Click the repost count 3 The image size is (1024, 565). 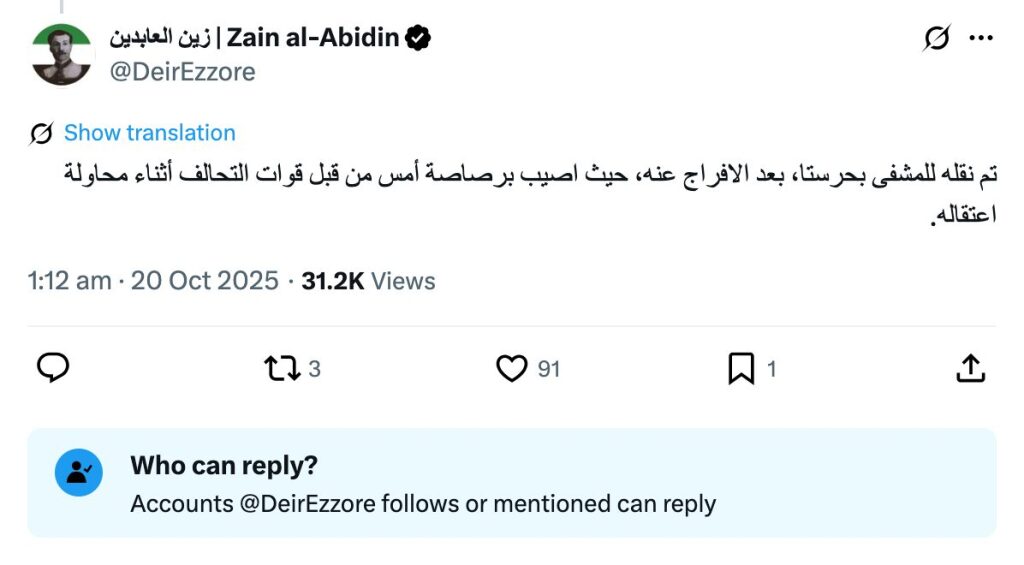(314, 369)
